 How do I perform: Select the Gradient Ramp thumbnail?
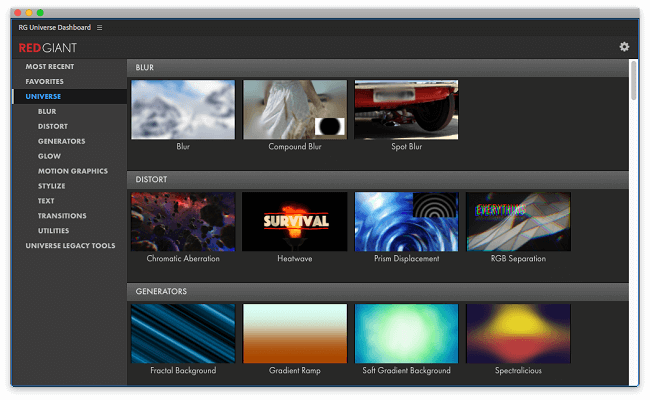coord(295,334)
